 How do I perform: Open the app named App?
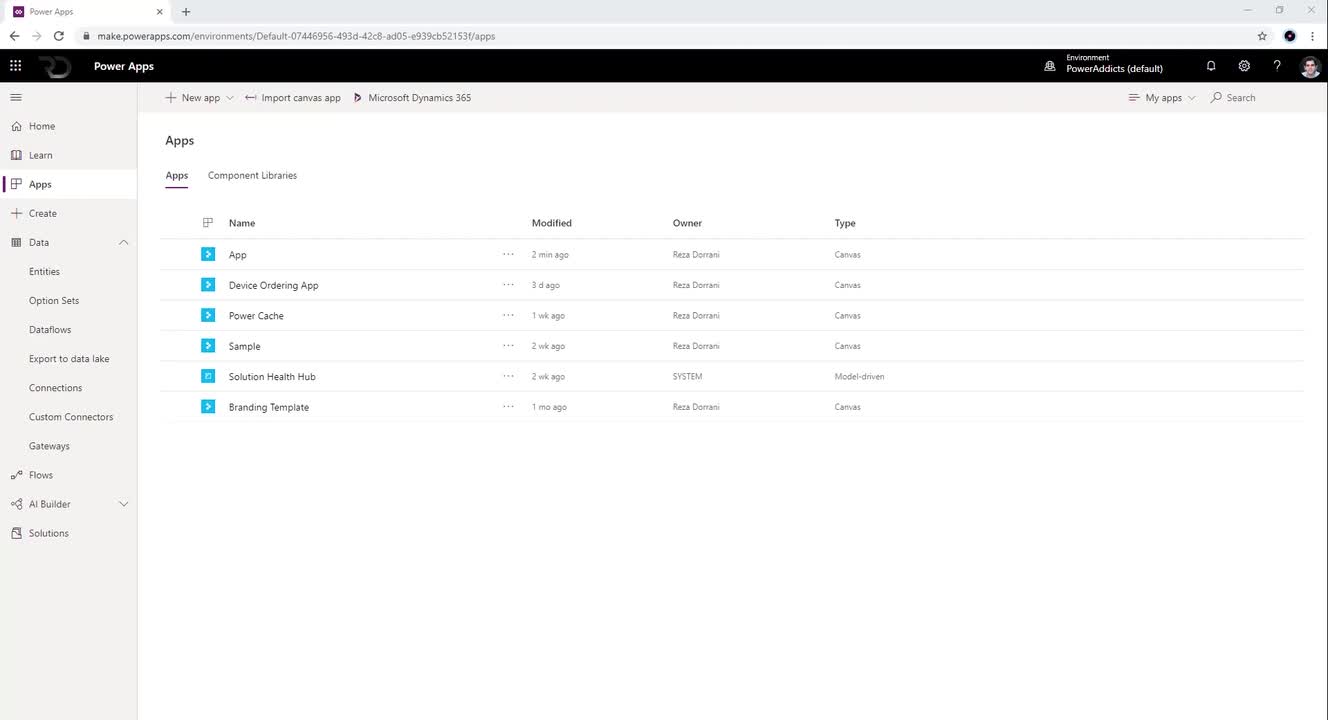[237, 255]
